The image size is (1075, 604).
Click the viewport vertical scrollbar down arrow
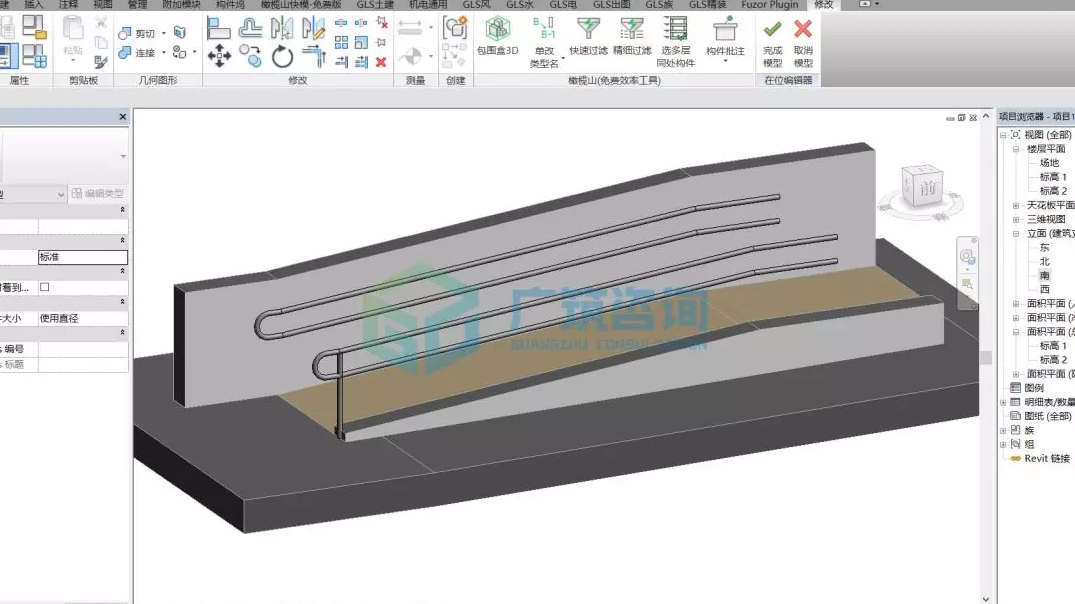[x=985, y=599]
